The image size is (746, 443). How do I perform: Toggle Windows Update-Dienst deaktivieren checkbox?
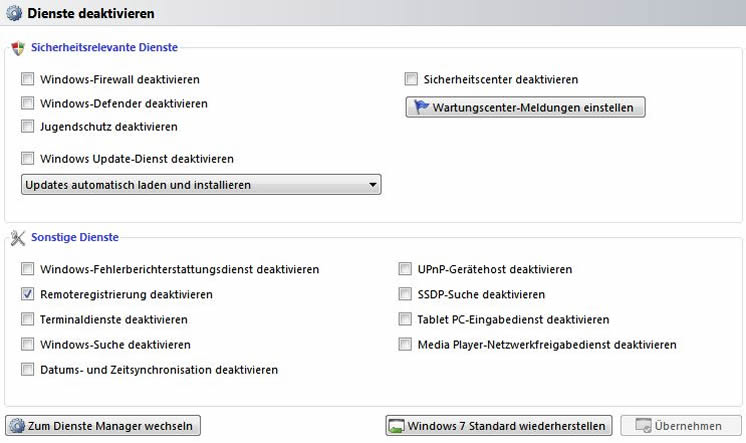click(x=28, y=158)
